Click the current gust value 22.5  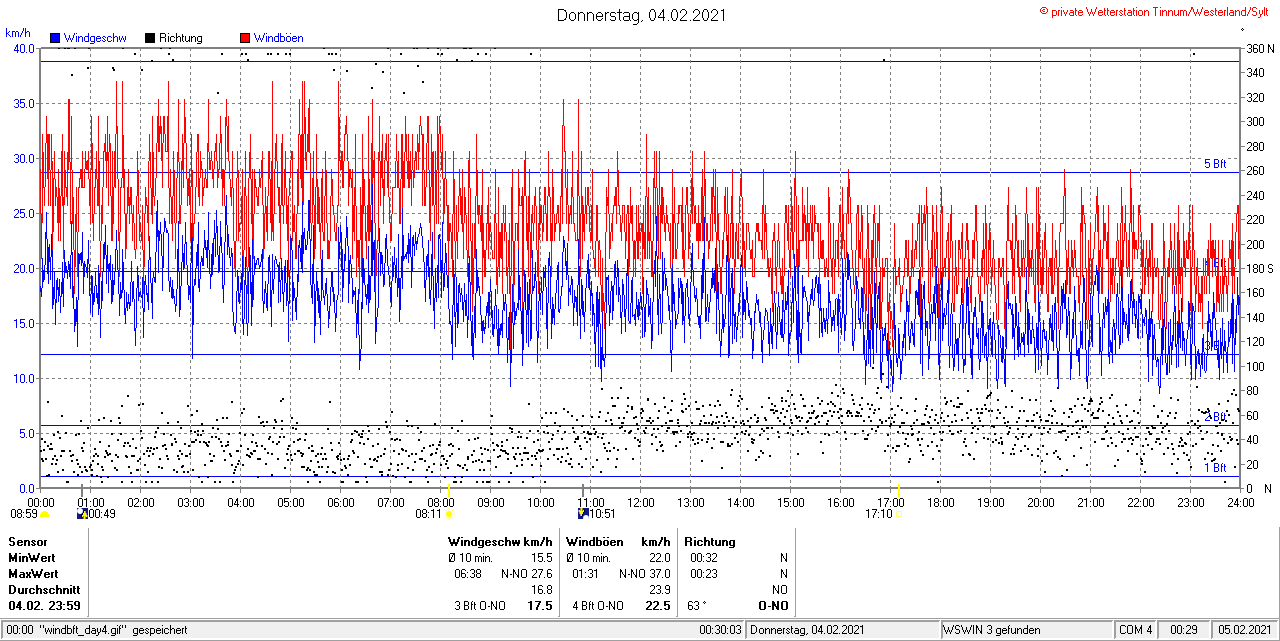(x=658, y=606)
